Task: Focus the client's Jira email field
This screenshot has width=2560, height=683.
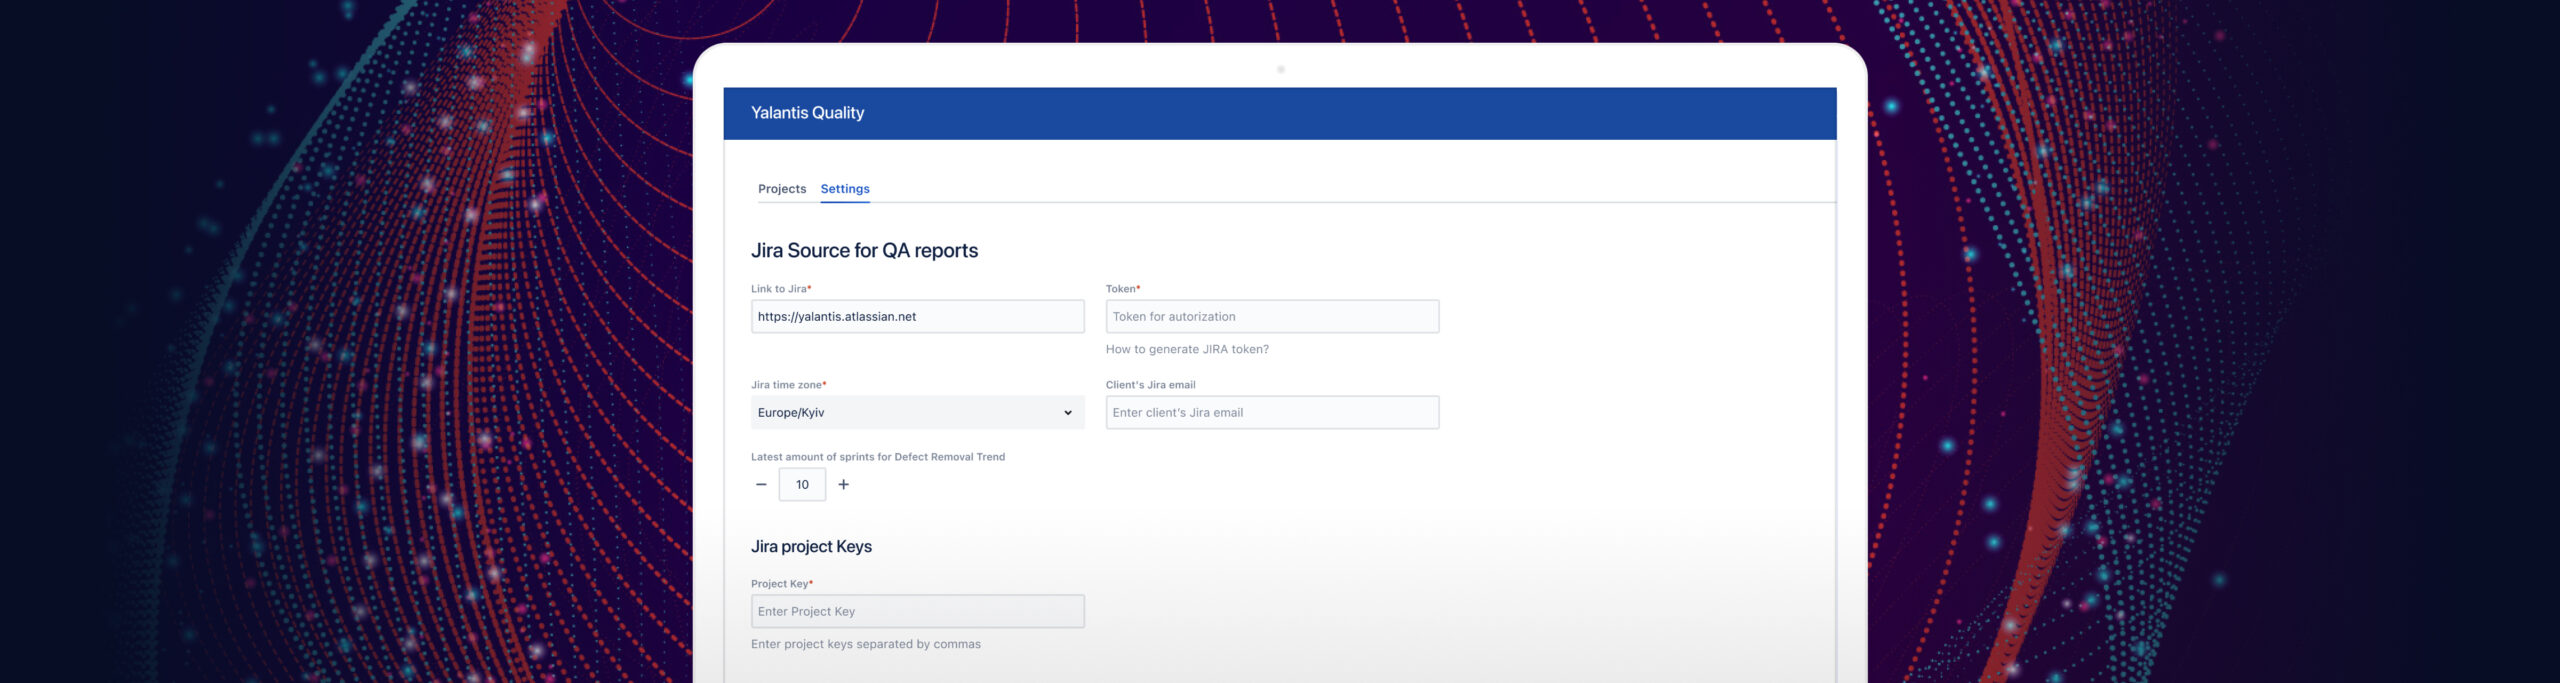Action: pyautogui.click(x=1272, y=413)
